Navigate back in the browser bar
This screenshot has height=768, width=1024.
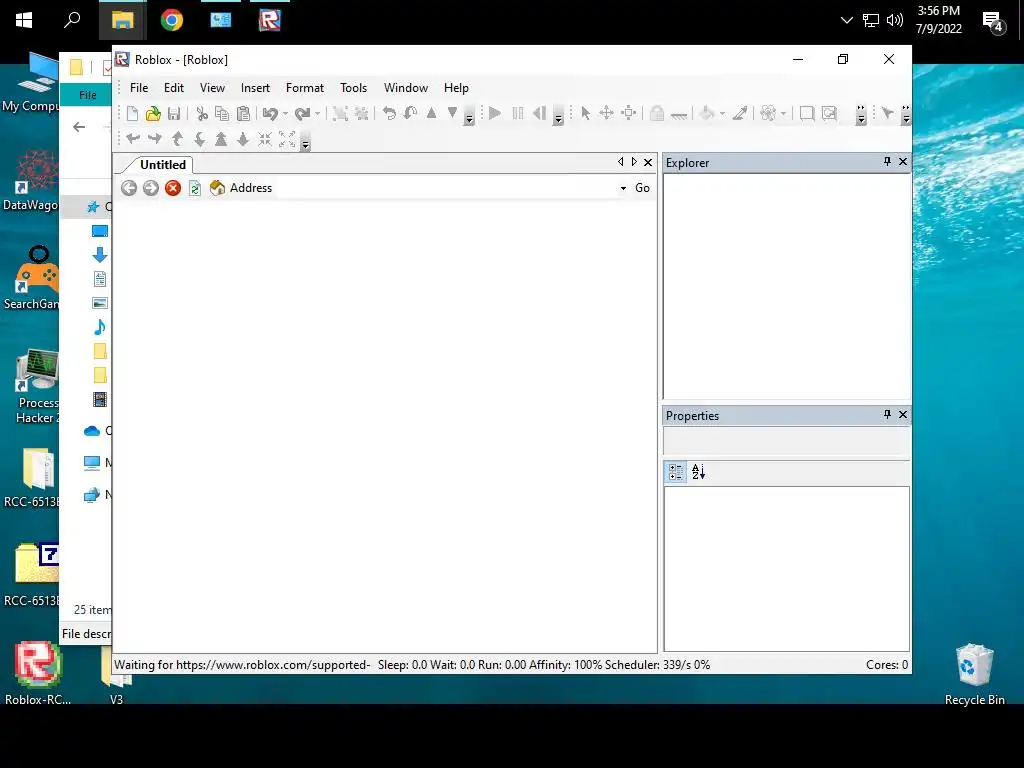pos(129,188)
